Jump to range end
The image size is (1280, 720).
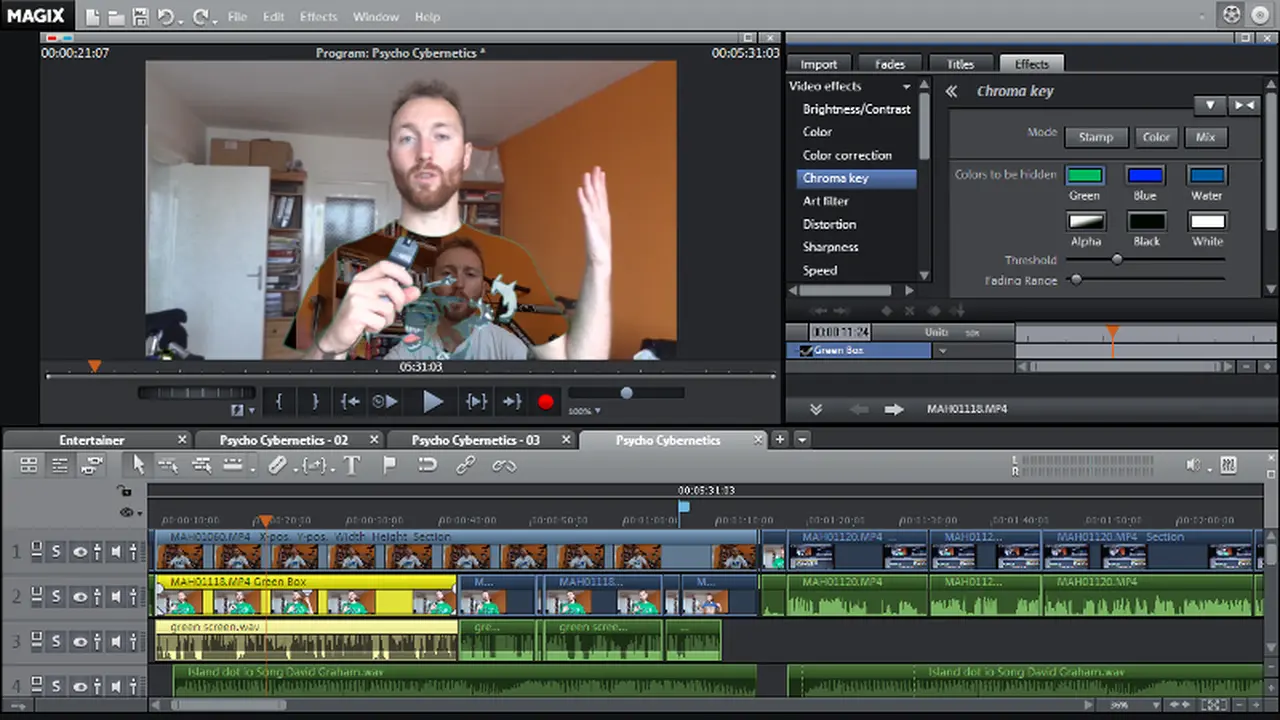pyautogui.click(x=512, y=401)
